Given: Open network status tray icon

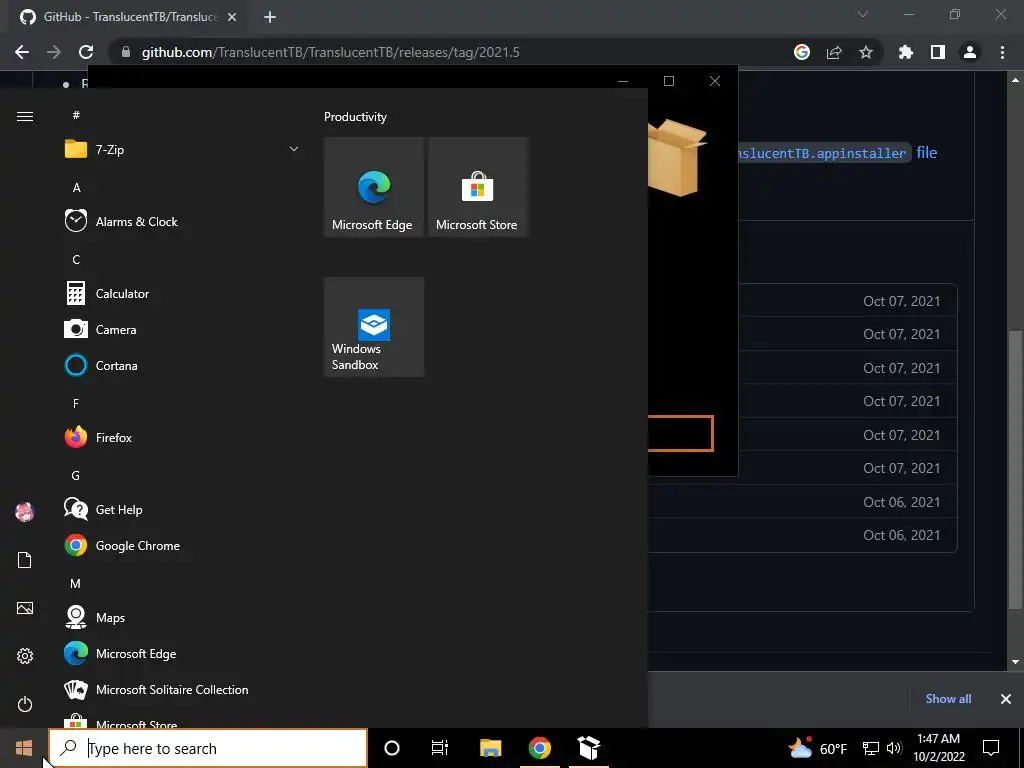Looking at the screenshot, I should coord(871,748).
